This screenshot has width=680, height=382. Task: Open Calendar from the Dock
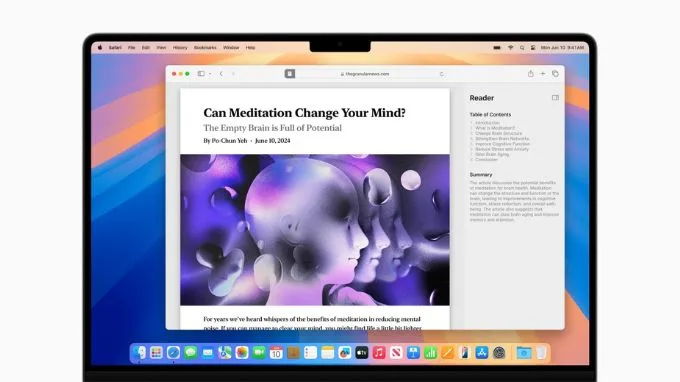276,353
